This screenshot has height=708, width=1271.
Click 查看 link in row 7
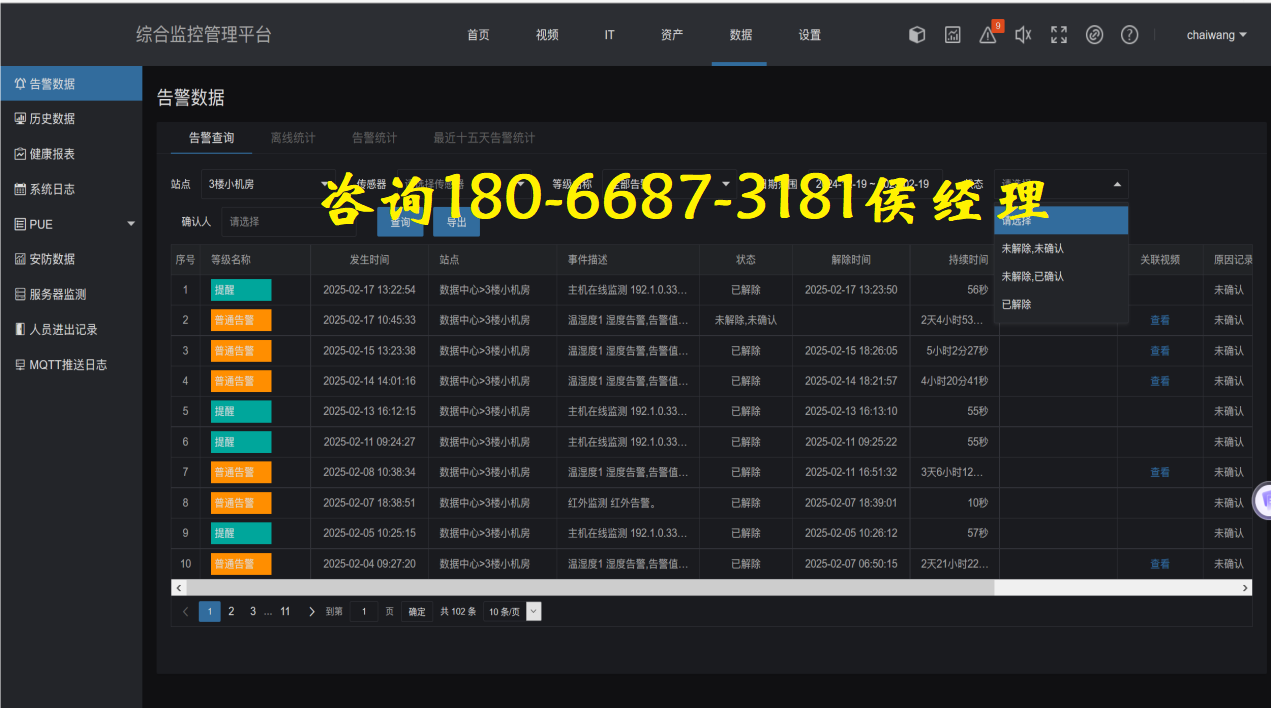click(x=1160, y=472)
